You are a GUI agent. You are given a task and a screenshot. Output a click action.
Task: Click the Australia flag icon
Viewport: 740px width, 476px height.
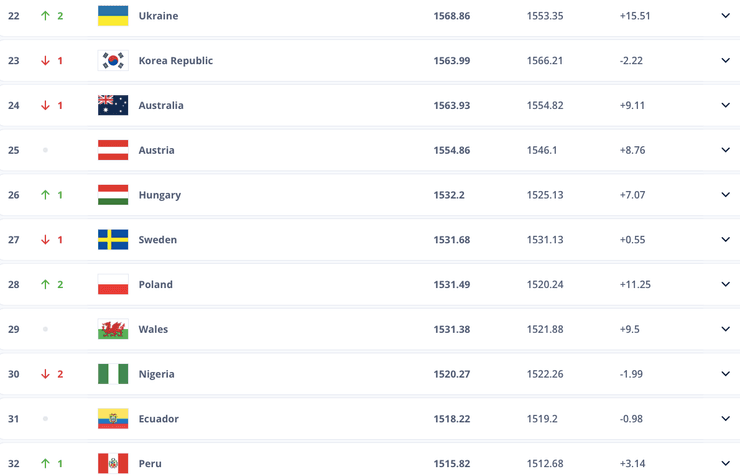pos(113,106)
